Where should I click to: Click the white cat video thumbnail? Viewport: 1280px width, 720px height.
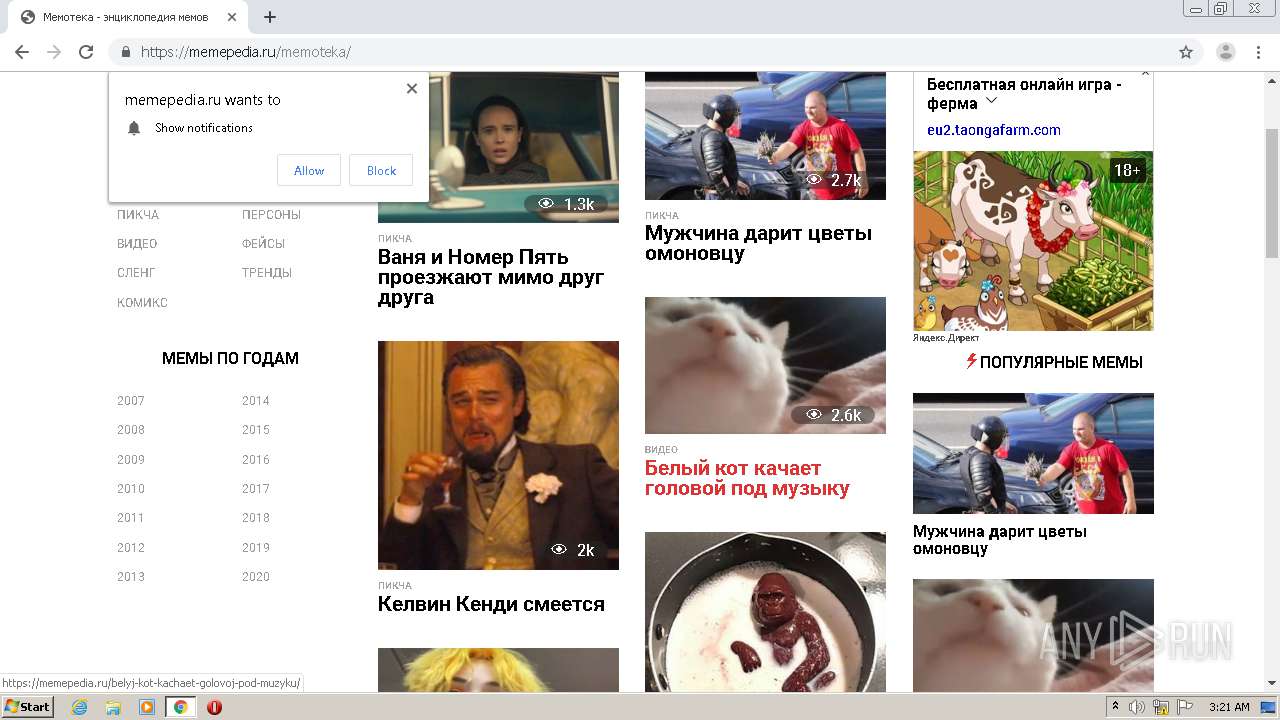(x=765, y=365)
